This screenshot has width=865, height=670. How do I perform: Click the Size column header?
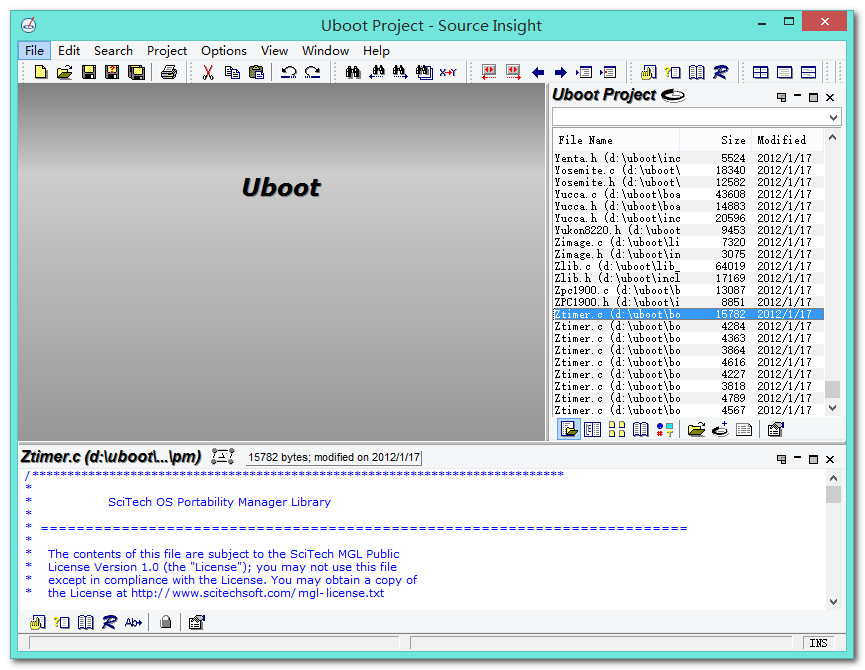(x=714, y=140)
